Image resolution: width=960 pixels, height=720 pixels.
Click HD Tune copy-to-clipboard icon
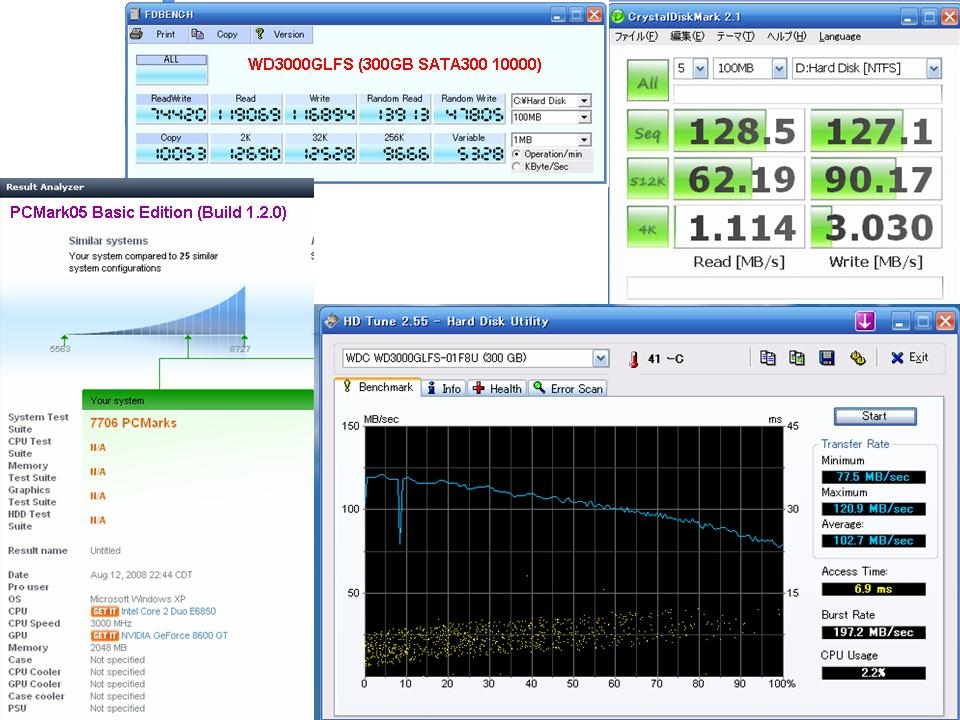(767, 358)
